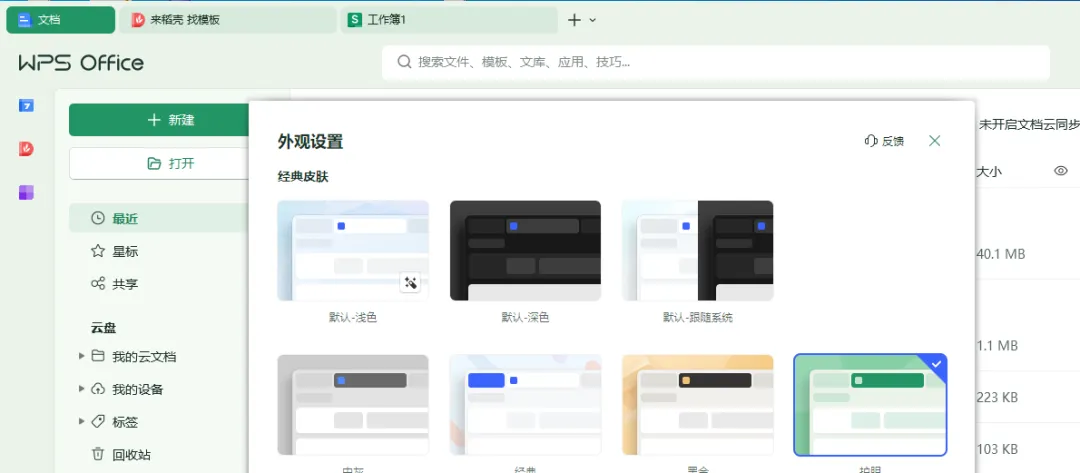Expand 标签 tree node
This screenshot has width=1080, height=473.
pyautogui.click(x=82, y=421)
